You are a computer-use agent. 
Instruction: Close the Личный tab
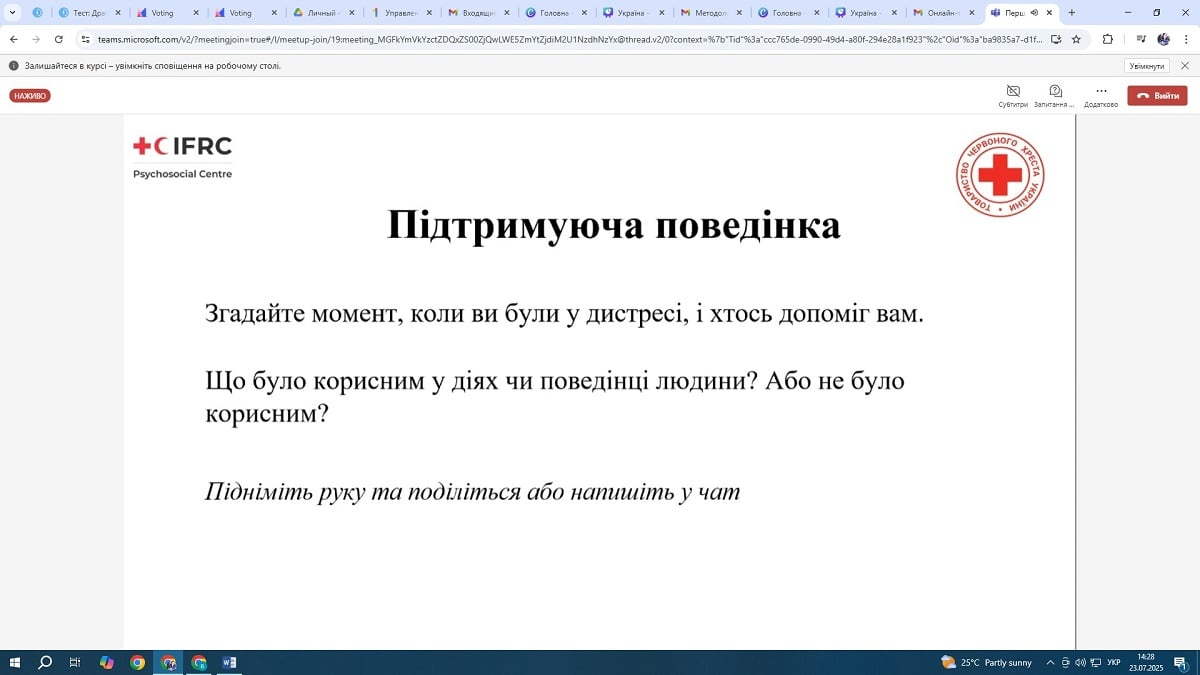[x=351, y=13]
